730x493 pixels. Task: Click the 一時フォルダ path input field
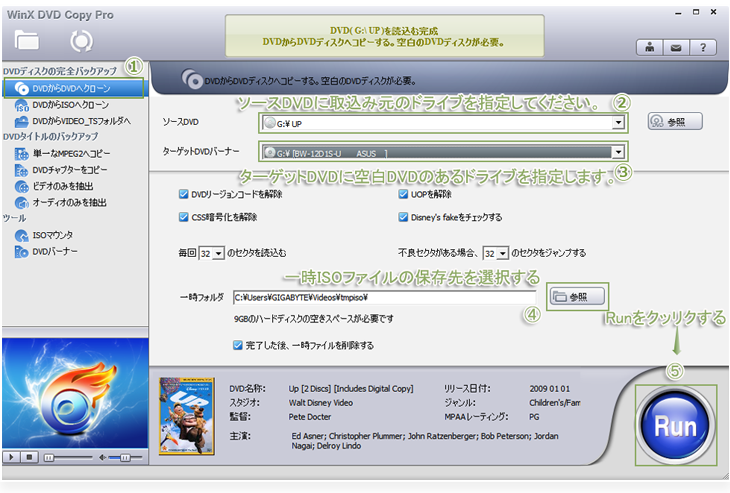[x=384, y=297]
